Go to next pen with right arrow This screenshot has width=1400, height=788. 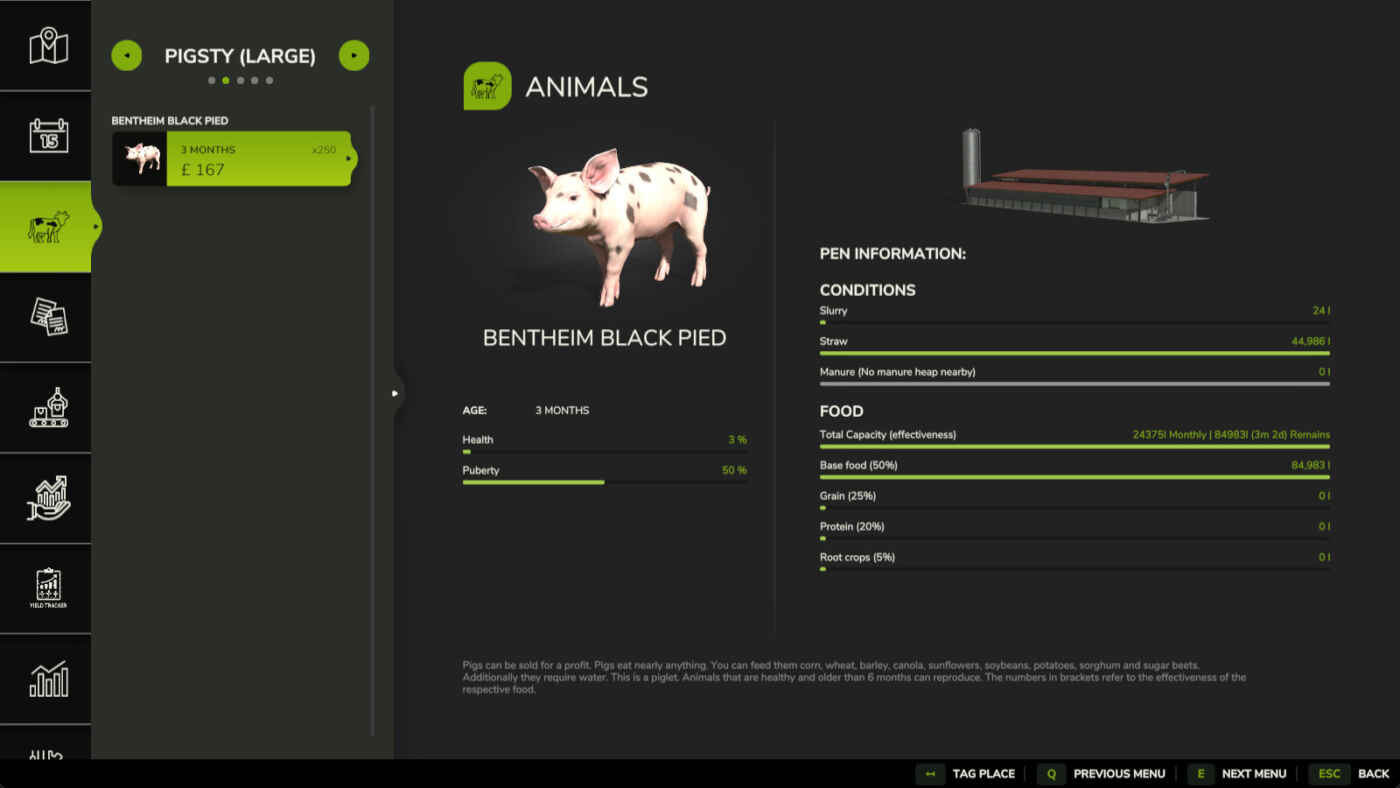point(354,56)
